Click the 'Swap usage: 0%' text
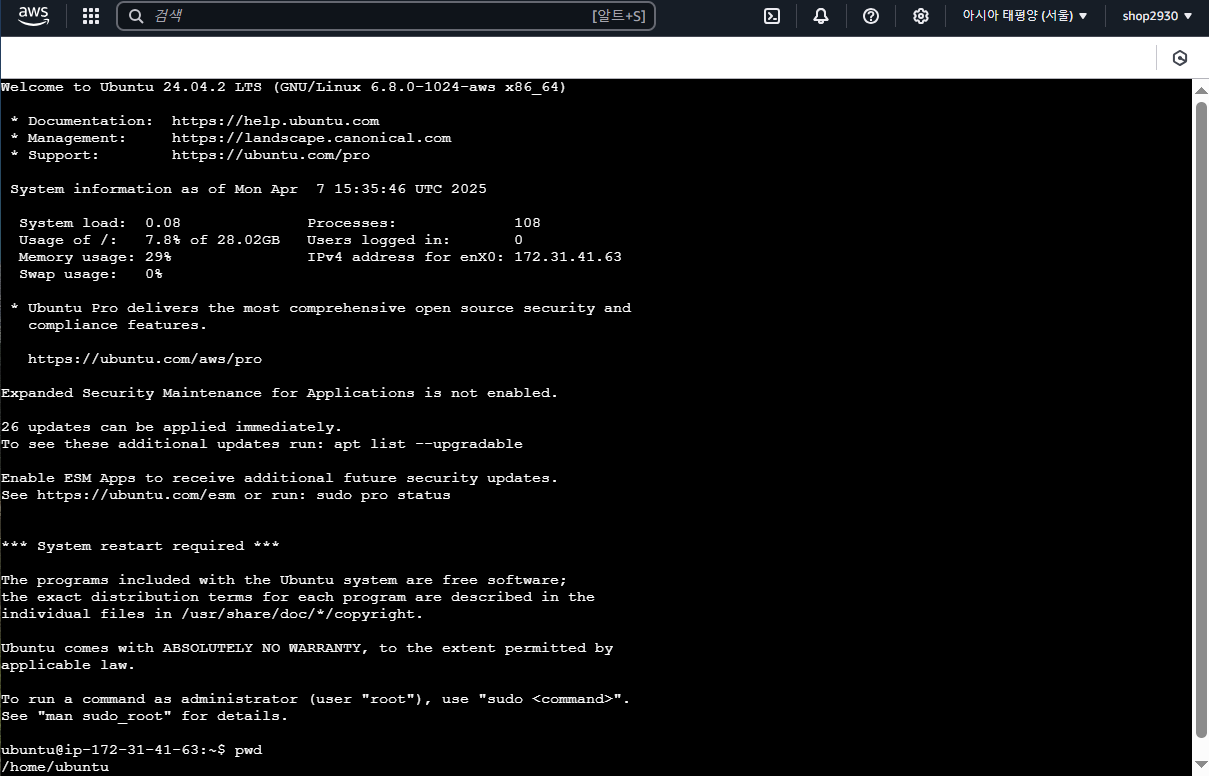 91,274
